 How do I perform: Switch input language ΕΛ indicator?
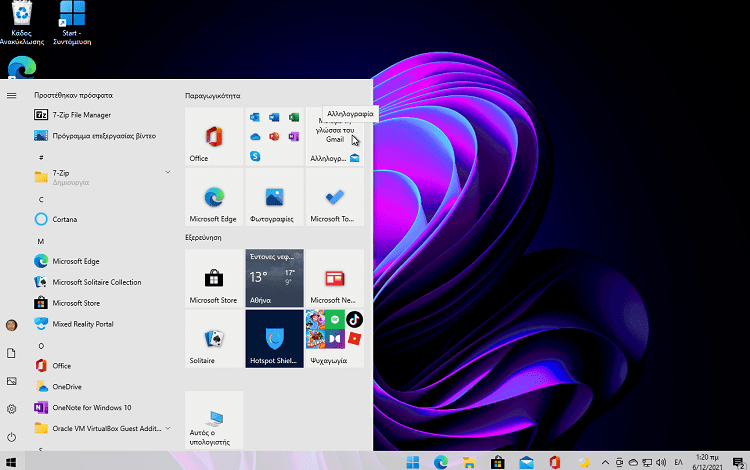coord(678,462)
